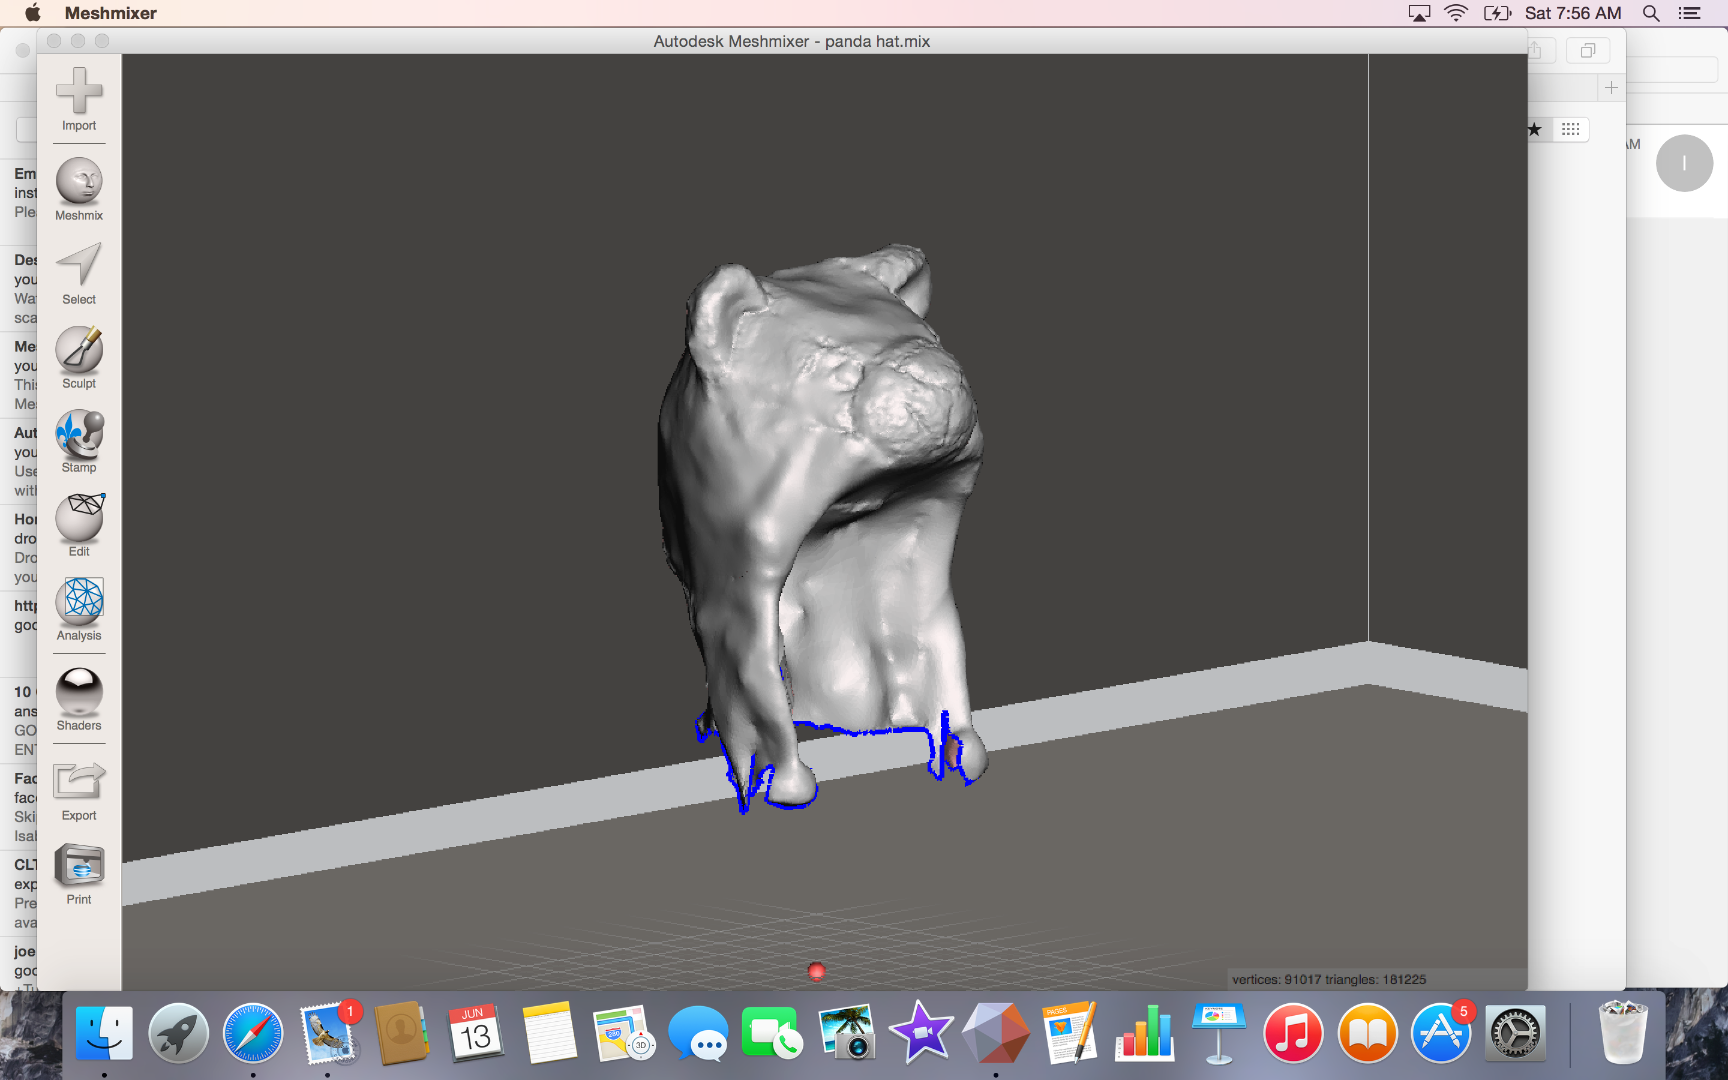Open Messages from the Dock
The image size is (1728, 1080).
(698, 1033)
